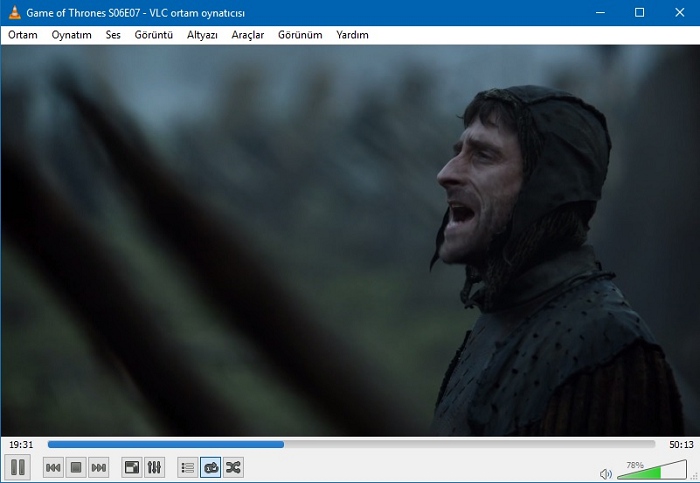Viewport: 700px width, 483px height.
Task: Toggle shuffle random playback
Action: pos(233,467)
